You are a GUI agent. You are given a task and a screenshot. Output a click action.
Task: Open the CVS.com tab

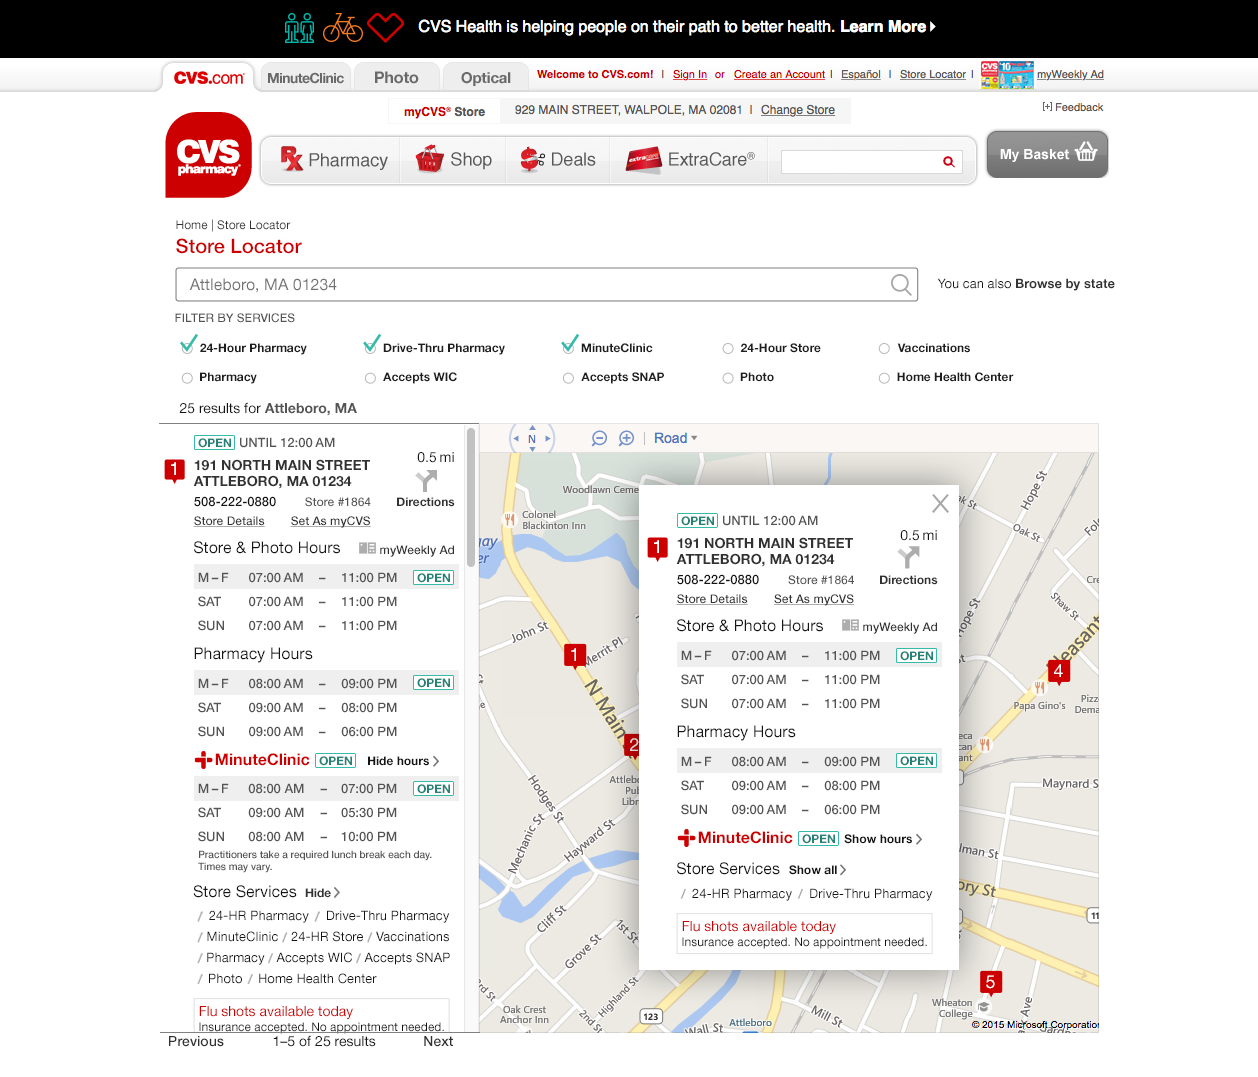(x=209, y=78)
